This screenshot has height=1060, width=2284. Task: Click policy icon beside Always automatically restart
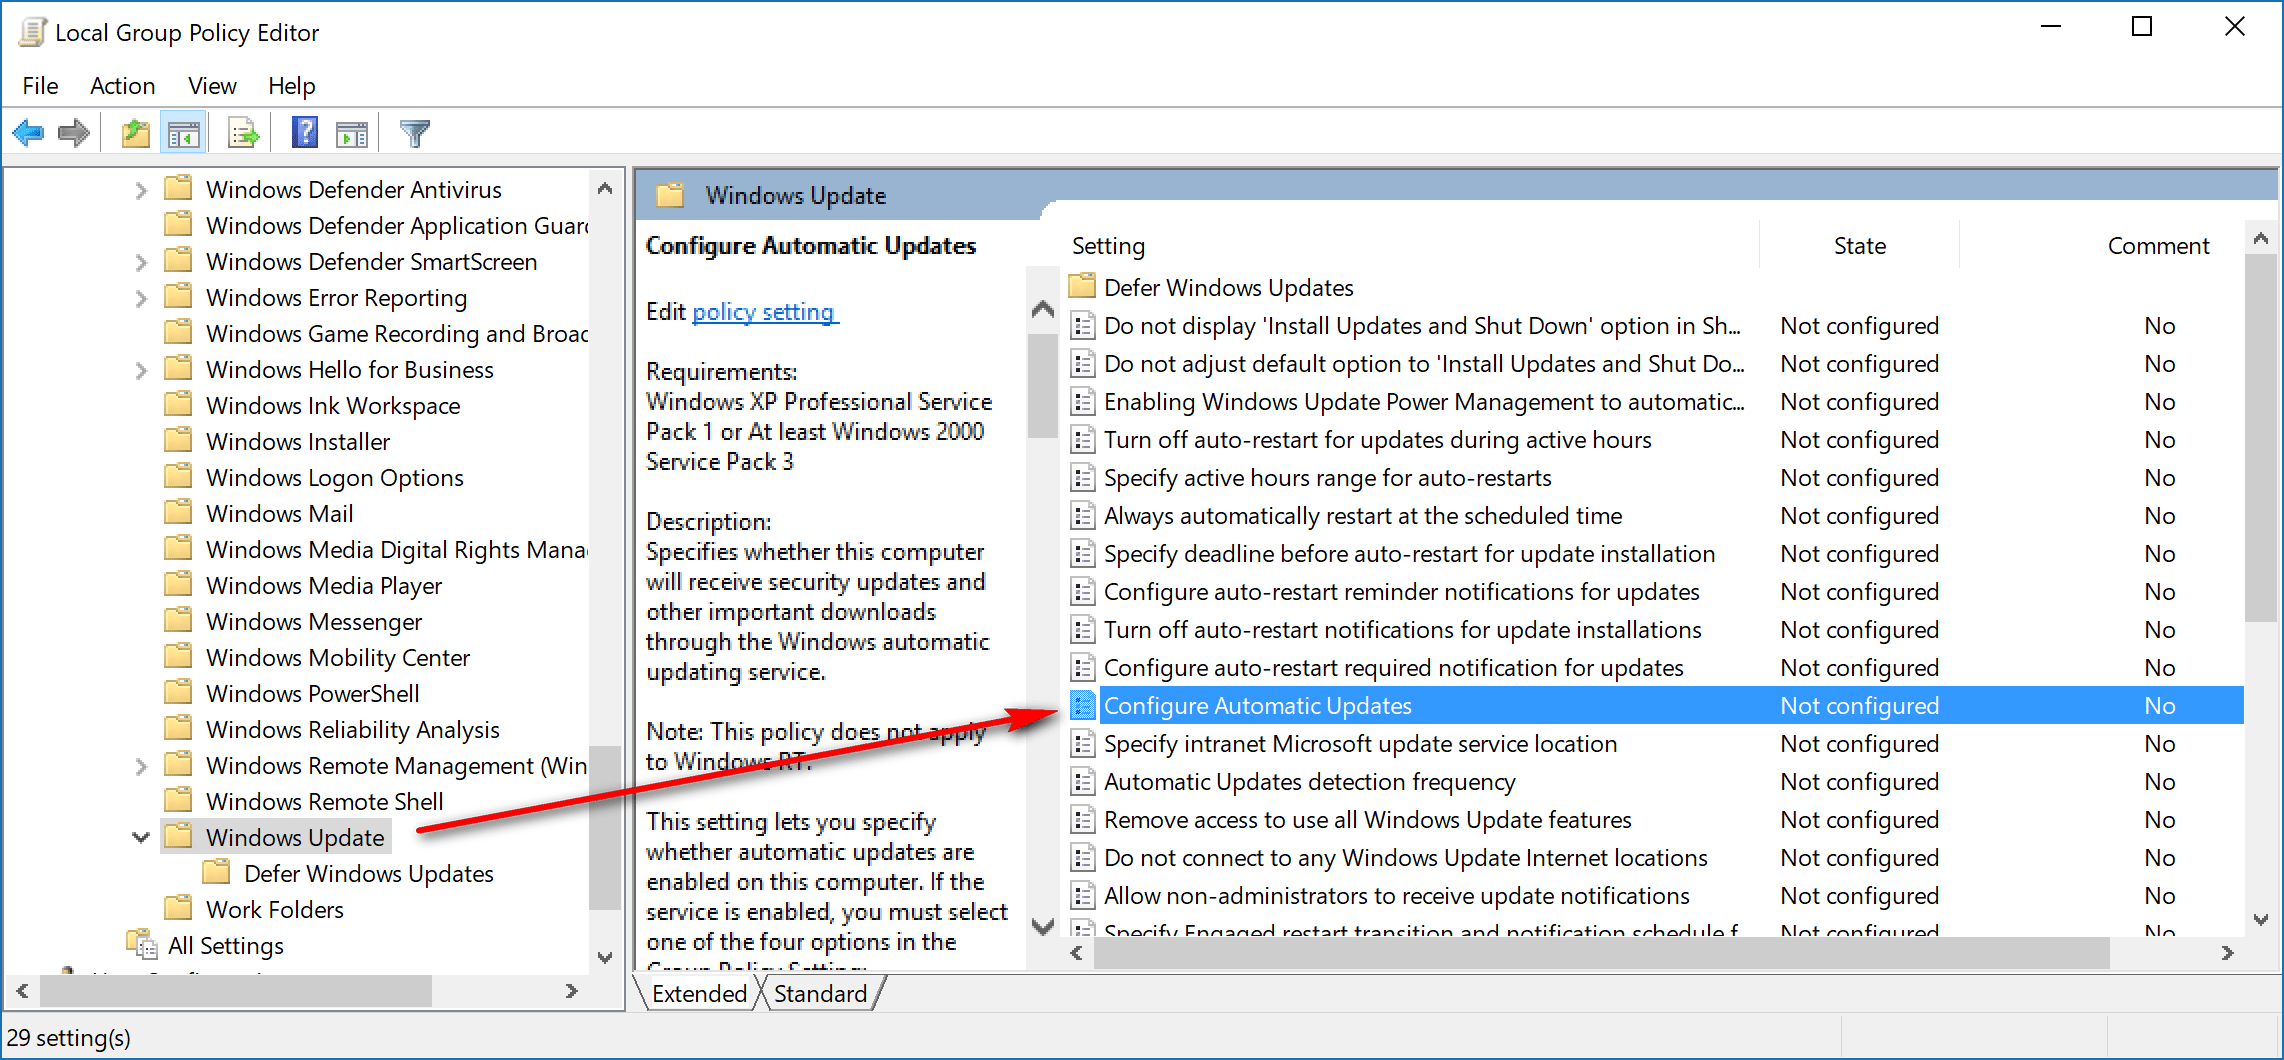[1082, 515]
